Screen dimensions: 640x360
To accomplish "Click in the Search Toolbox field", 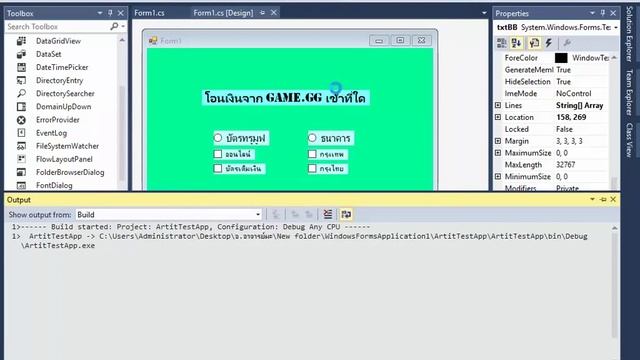I will pos(57,27).
